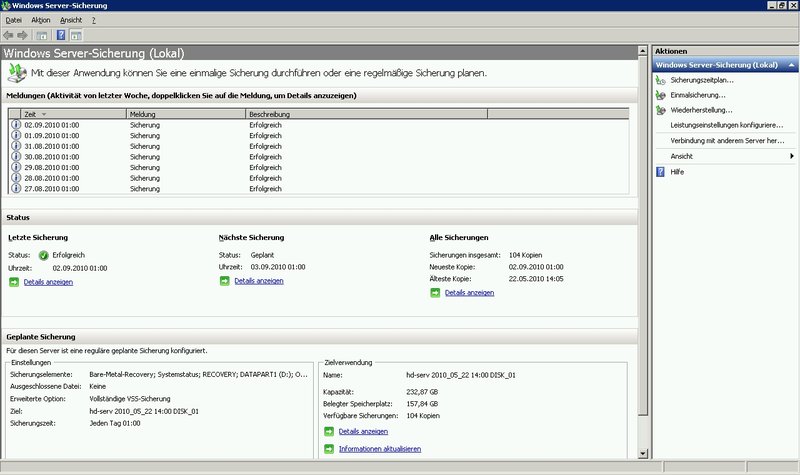Image resolution: width=800 pixels, height=475 pixels.
Task: Open Details anzeigen under Letzte Sicherung
Action: [x=48, y=282]
